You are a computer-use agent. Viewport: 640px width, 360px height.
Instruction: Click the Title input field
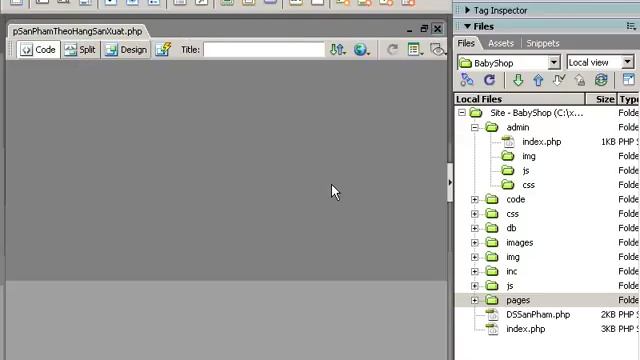[264, 50]
